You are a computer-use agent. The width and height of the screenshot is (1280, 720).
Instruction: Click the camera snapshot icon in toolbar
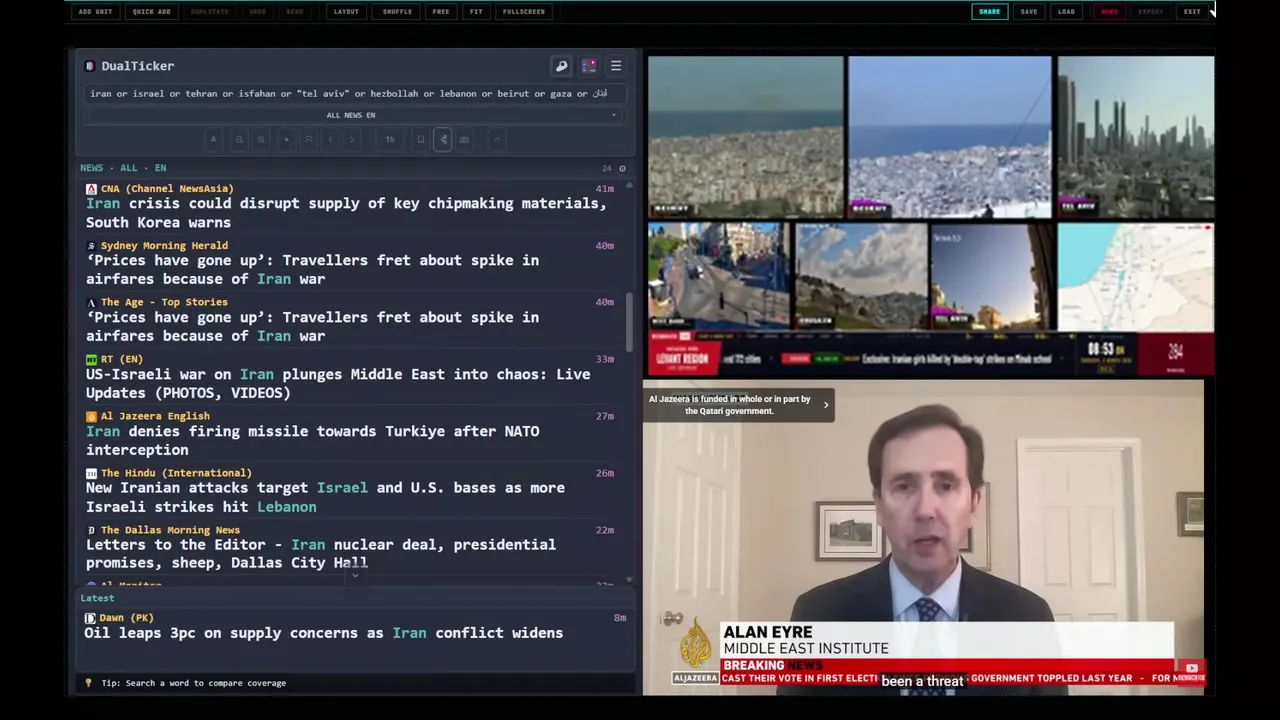tap(464, 139)
